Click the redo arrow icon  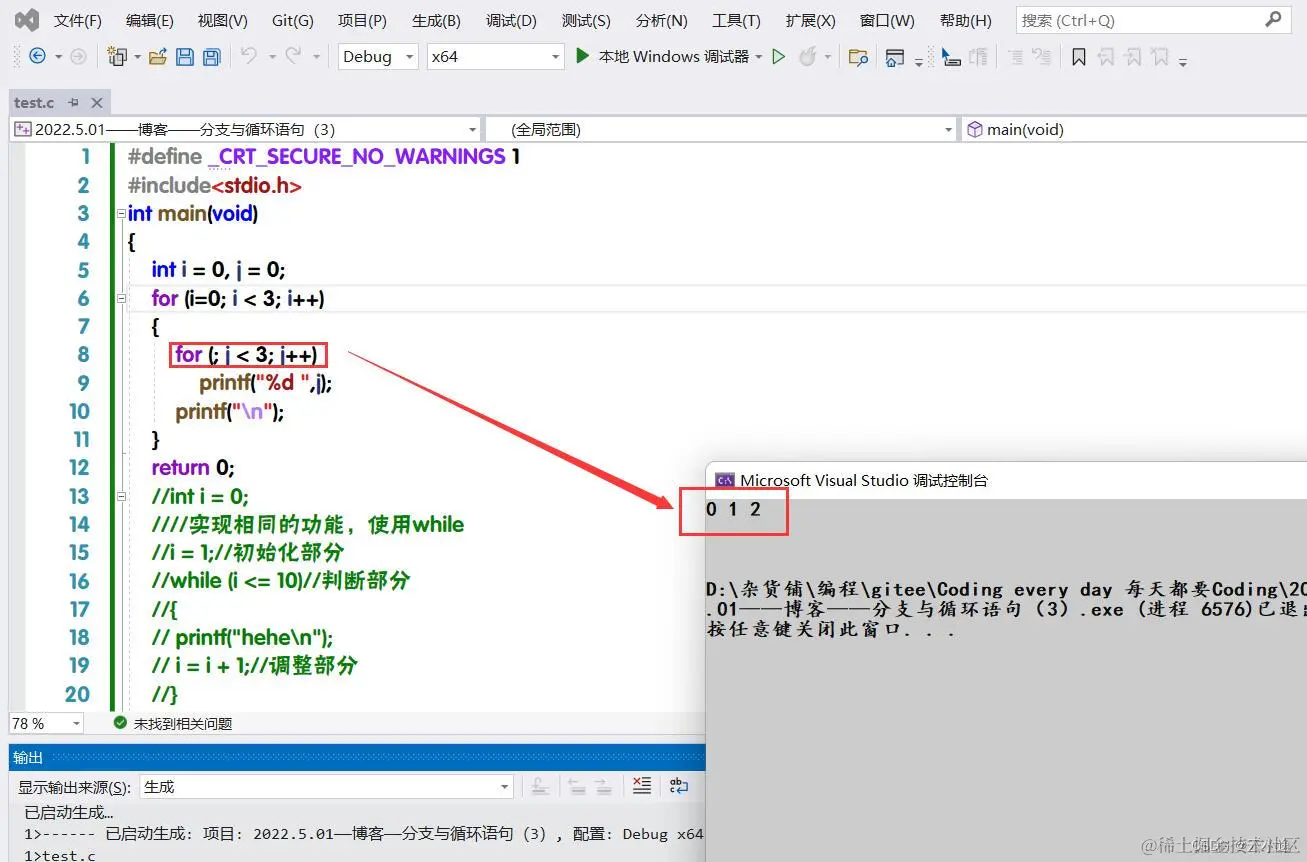pos(293,56)
